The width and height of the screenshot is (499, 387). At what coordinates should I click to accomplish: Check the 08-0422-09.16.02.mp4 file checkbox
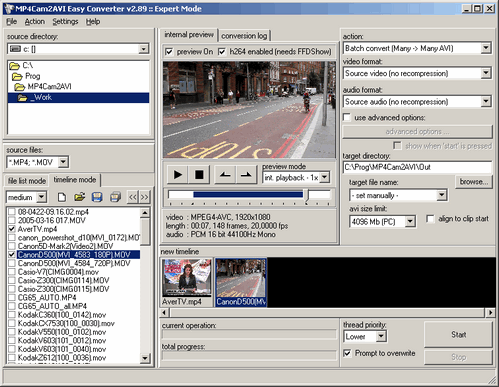12,212
